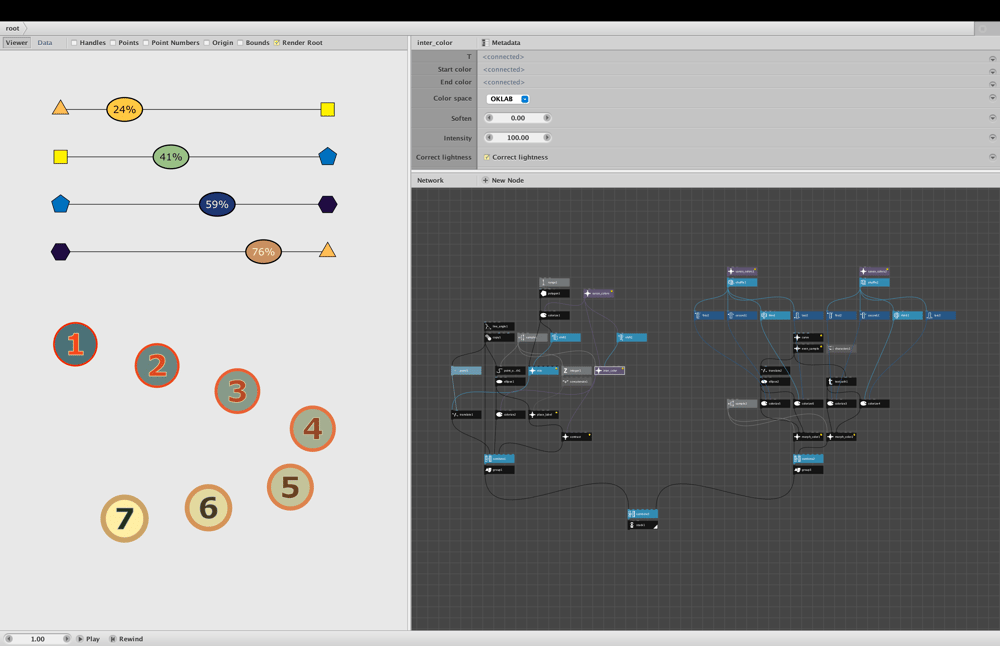Select the combine3 node
This screenshot has height=646, width=1000.
click(642, 514)
